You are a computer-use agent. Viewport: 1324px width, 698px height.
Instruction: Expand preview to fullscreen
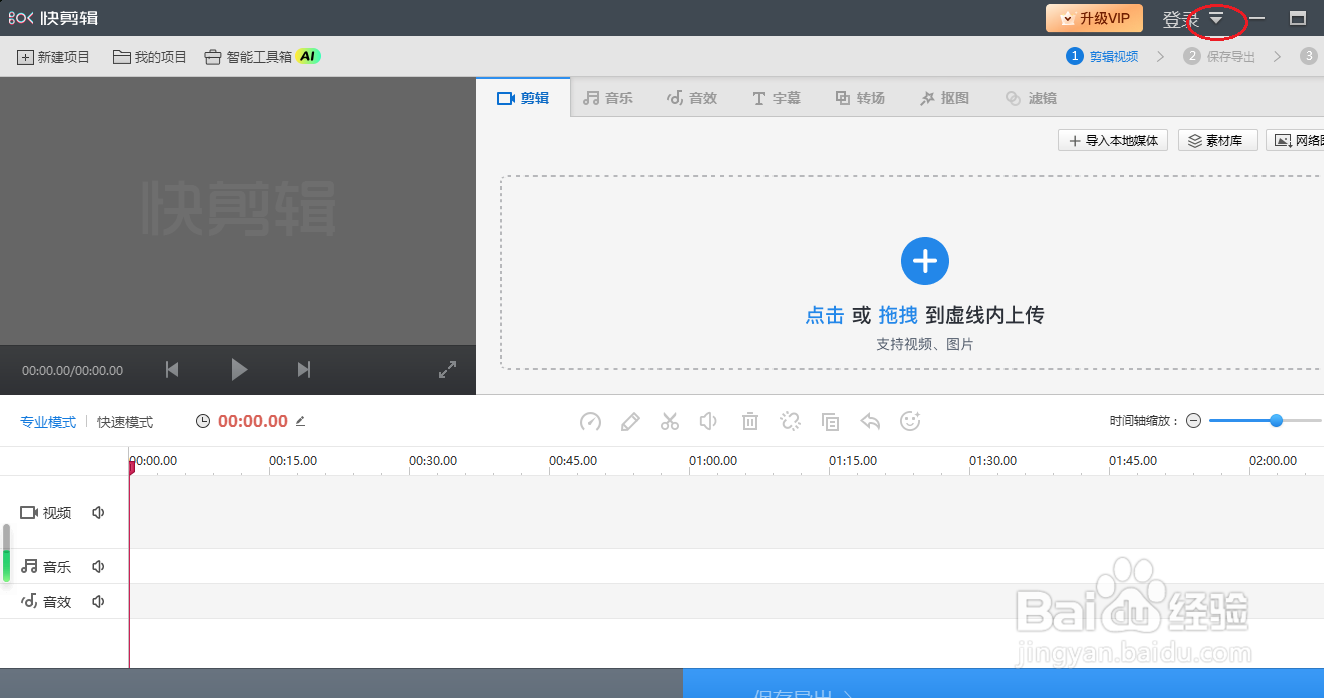click(447, 370)
